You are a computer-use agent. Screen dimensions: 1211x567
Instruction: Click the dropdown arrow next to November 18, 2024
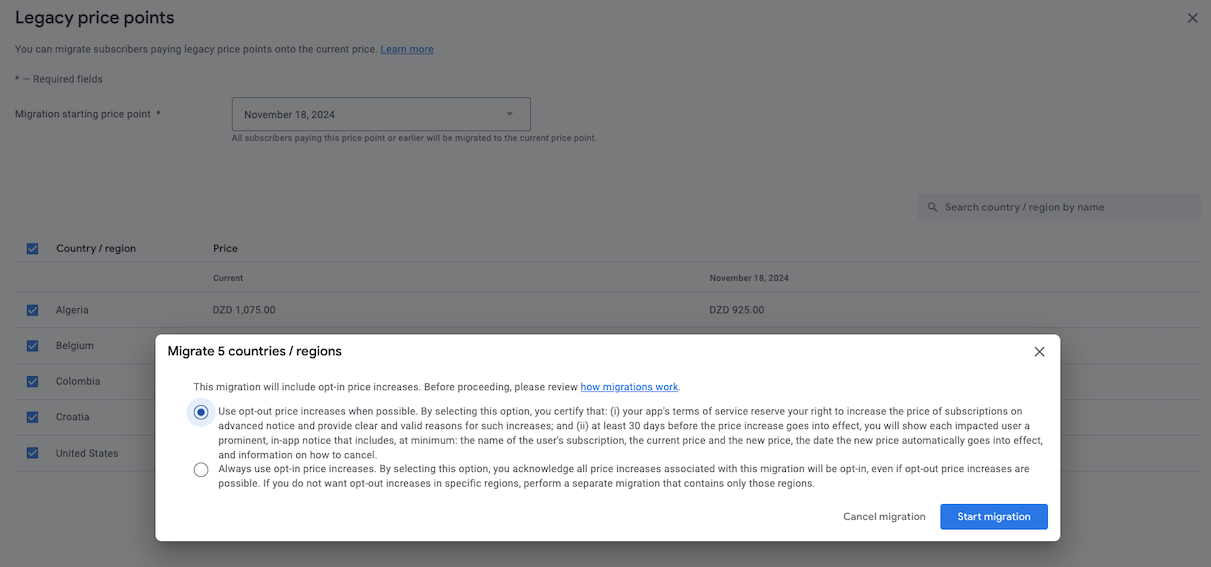[509, 114]
